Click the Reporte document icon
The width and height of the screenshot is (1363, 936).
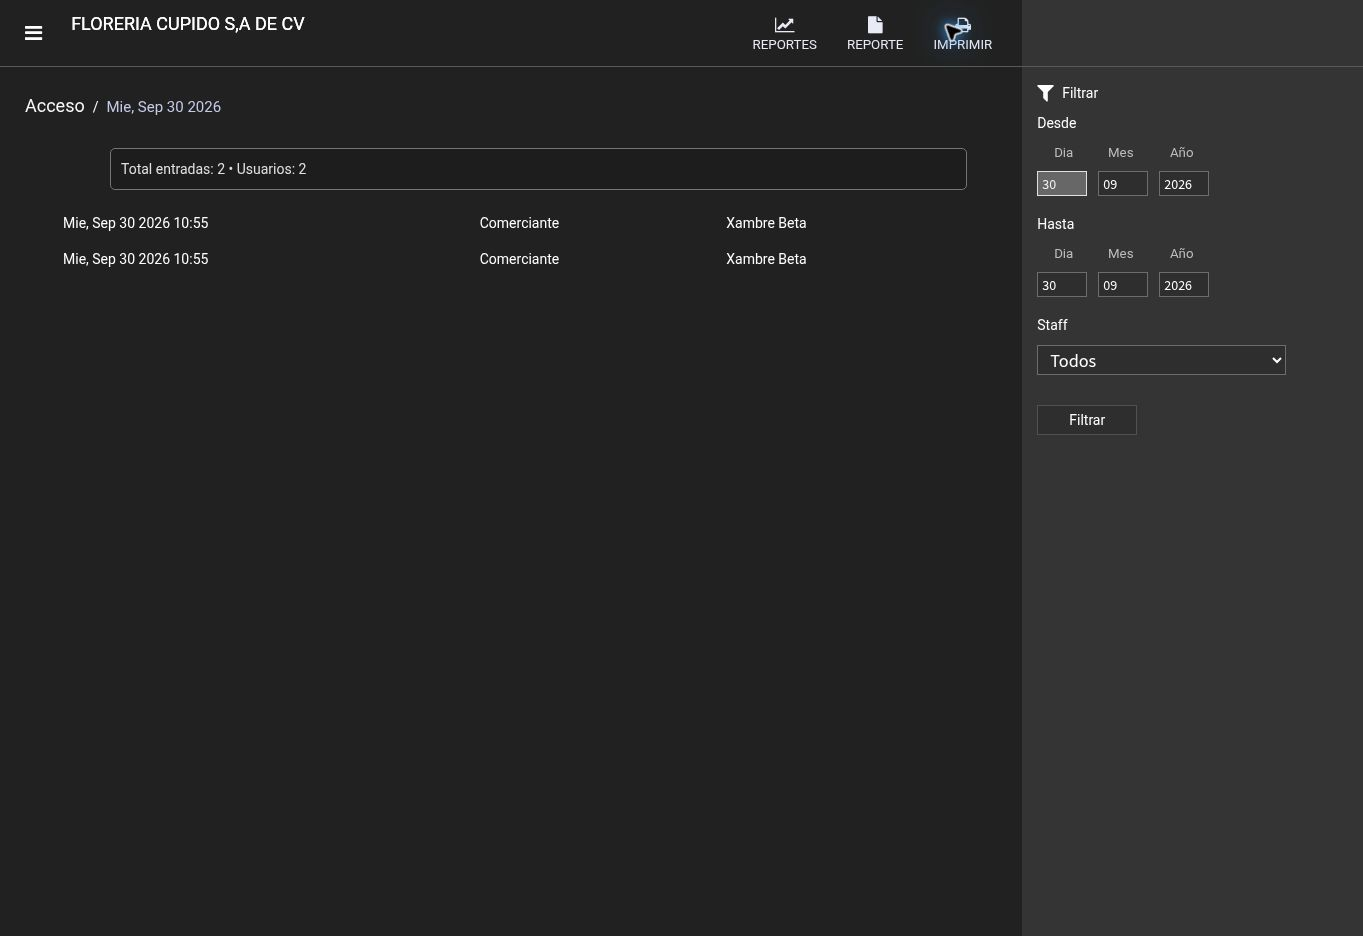tap(875, 25)
